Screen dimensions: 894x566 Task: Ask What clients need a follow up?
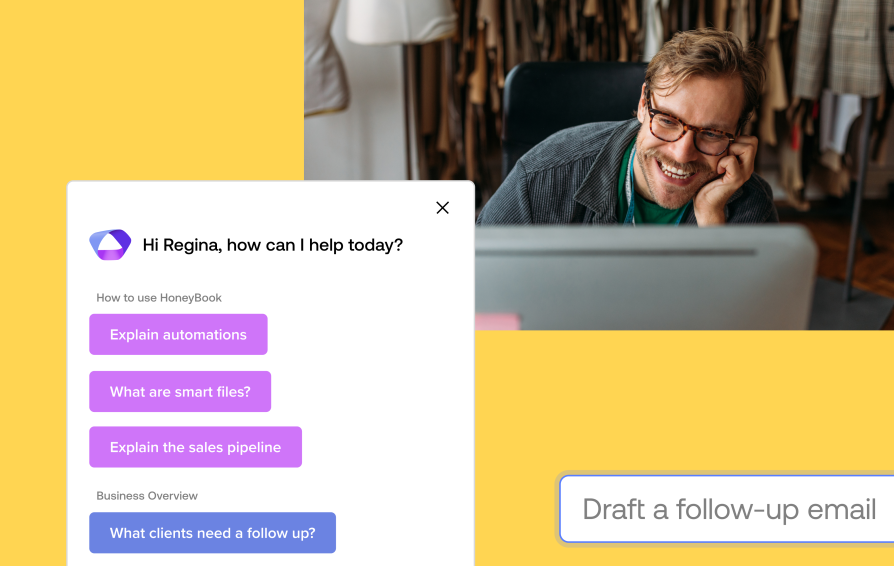point(212,532)
